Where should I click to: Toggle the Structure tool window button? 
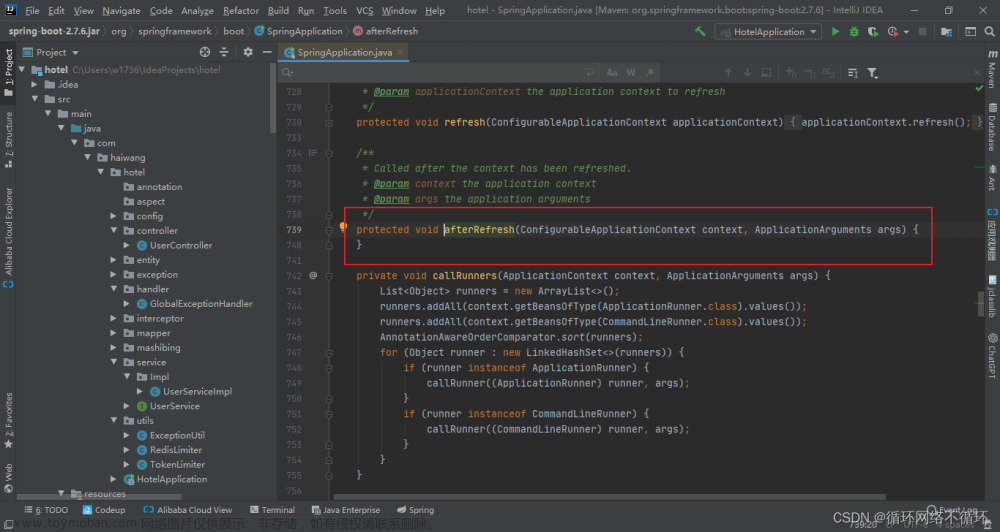click(9, 139)
